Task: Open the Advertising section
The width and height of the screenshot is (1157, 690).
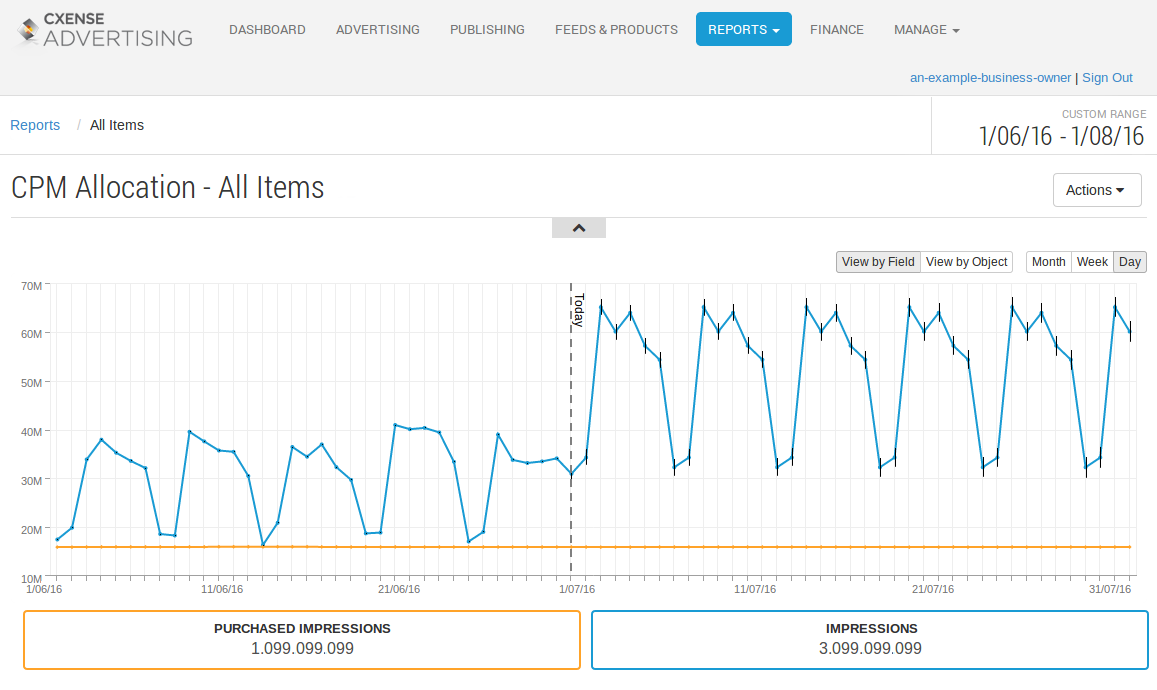Action: (378, 30)
